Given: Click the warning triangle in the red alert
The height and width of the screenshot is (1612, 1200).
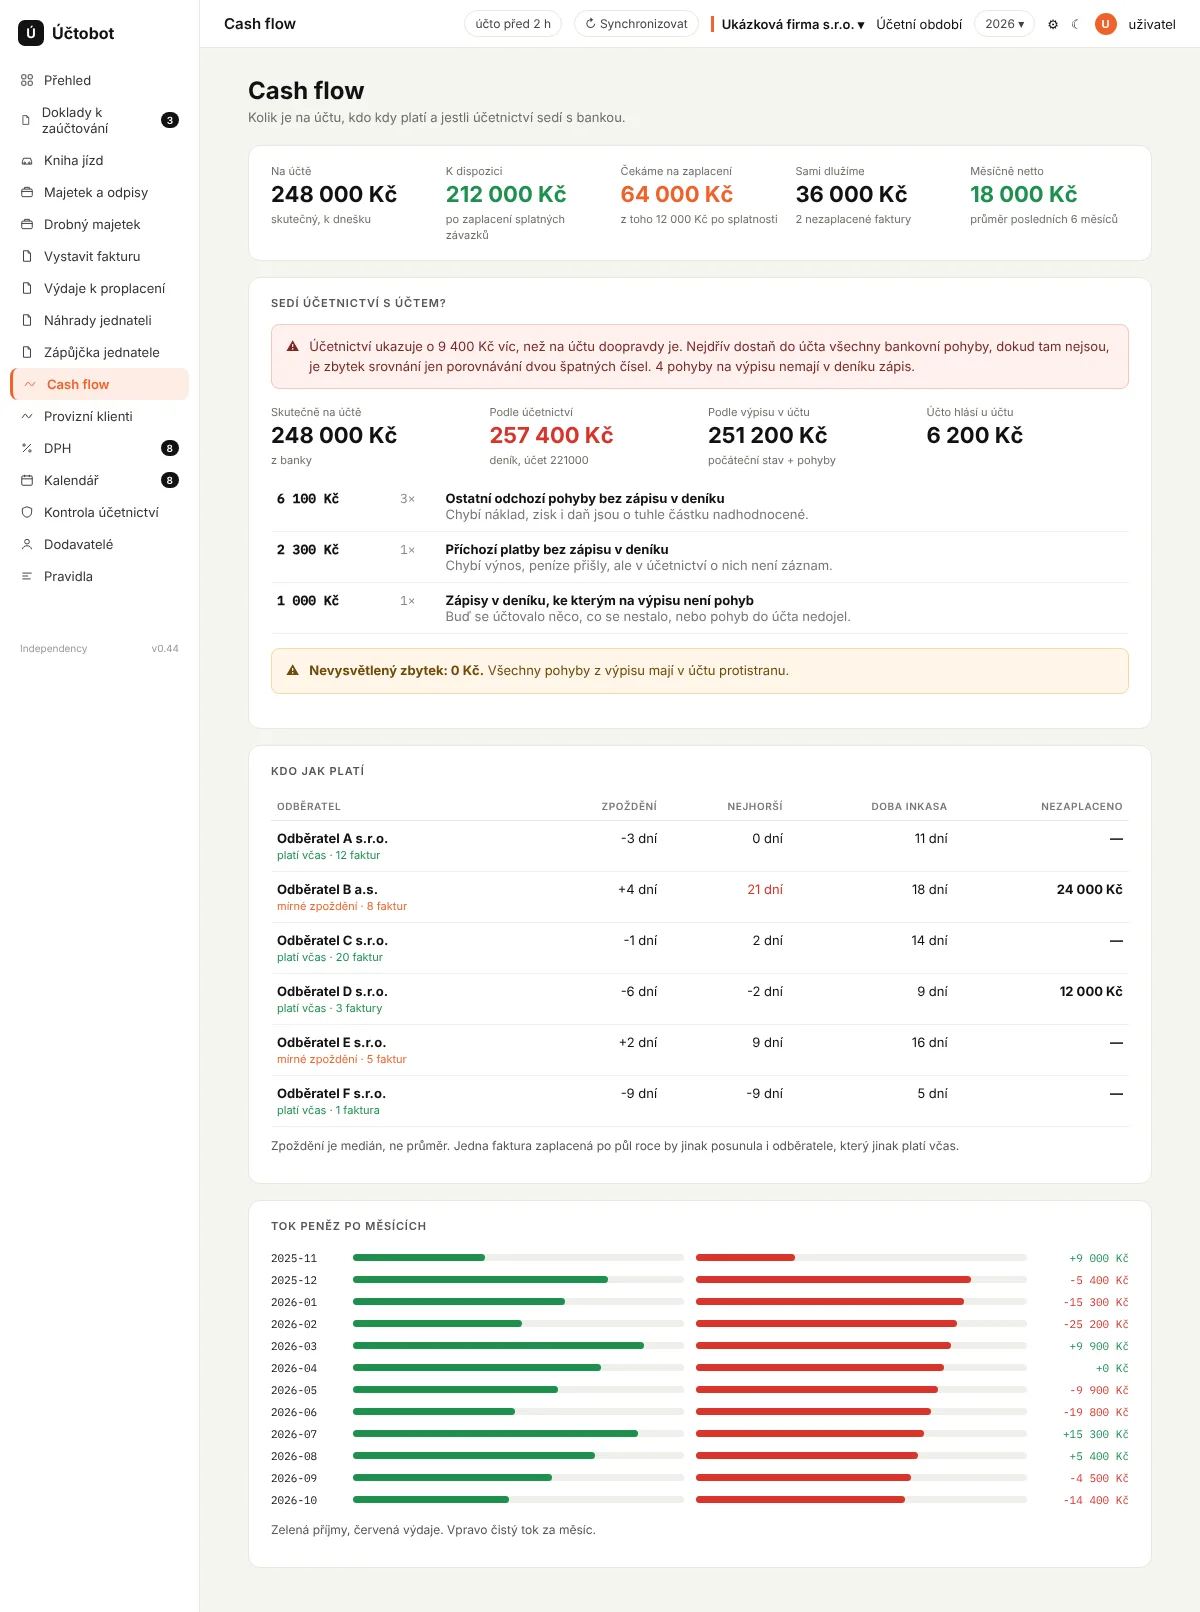Looking at the screenshot, I should [x=293, y=346].
